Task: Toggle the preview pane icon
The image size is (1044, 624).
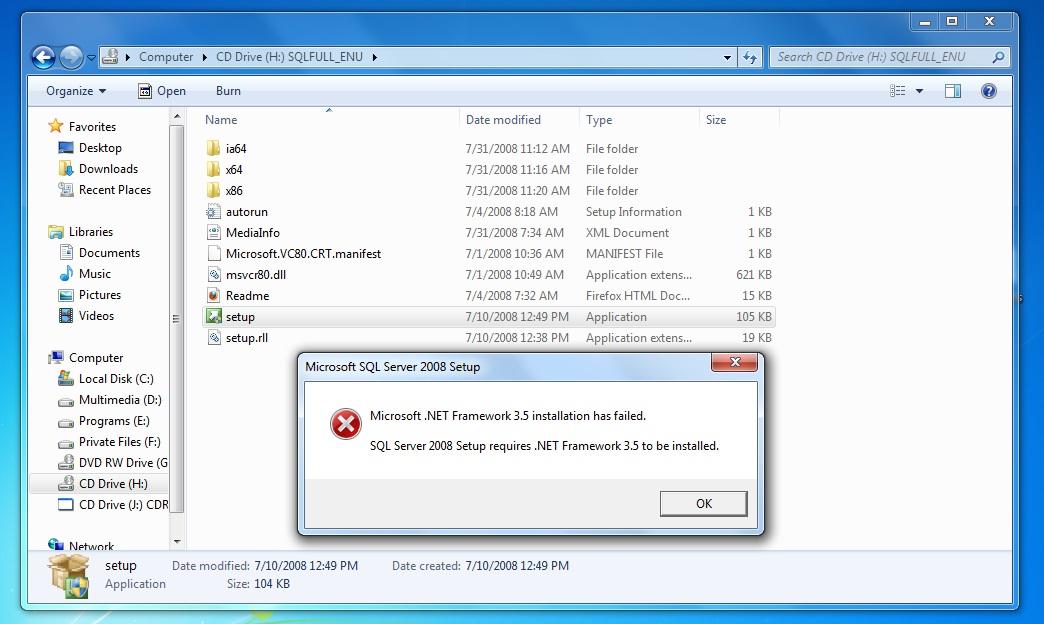Action: click(x=953, y=91)
